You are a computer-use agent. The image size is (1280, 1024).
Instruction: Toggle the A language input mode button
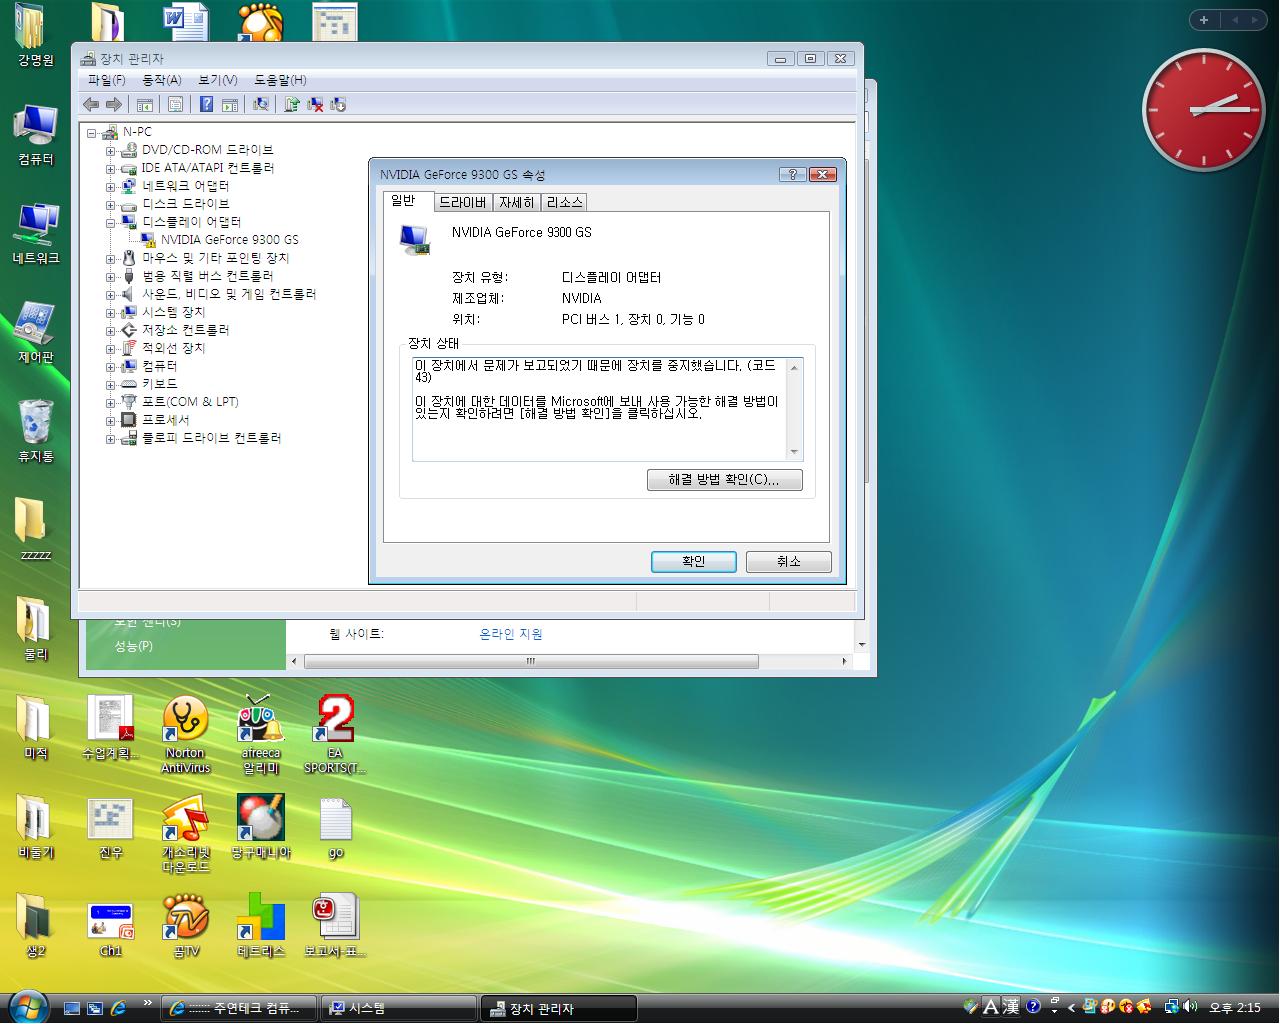click(x=990, y=1007)
